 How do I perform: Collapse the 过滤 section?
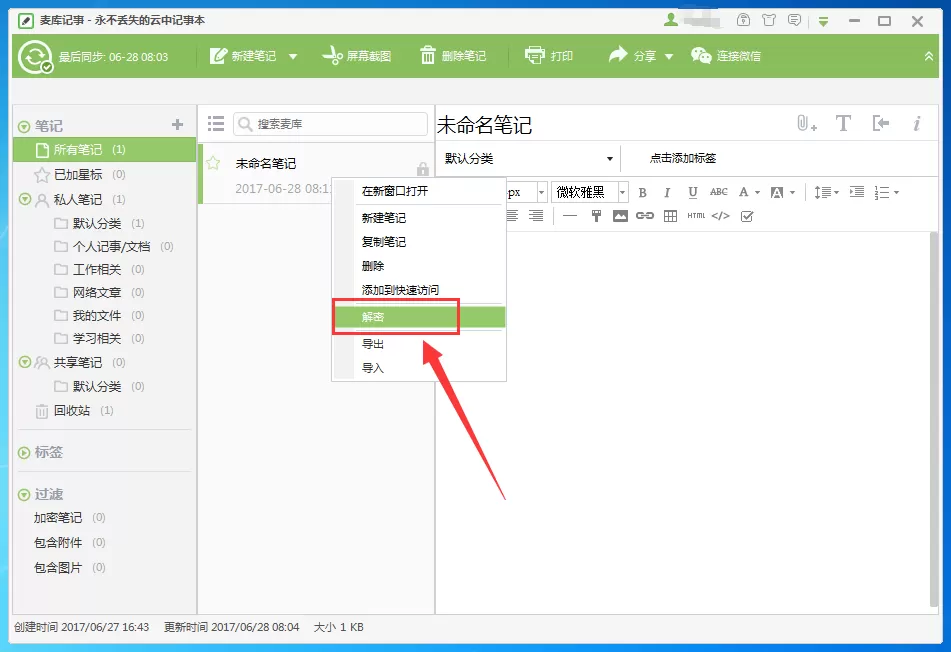tap(24, 495)
